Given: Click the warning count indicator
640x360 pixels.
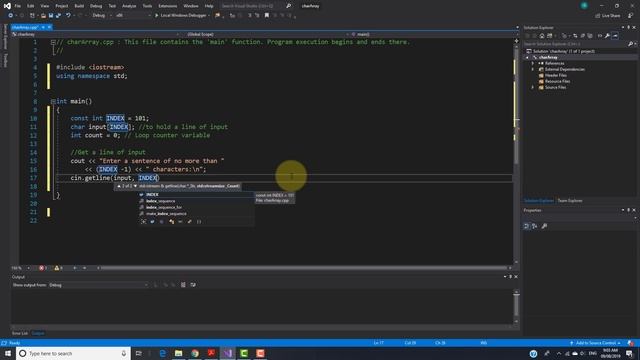Looking at the screenshot, I should point(58,268).
